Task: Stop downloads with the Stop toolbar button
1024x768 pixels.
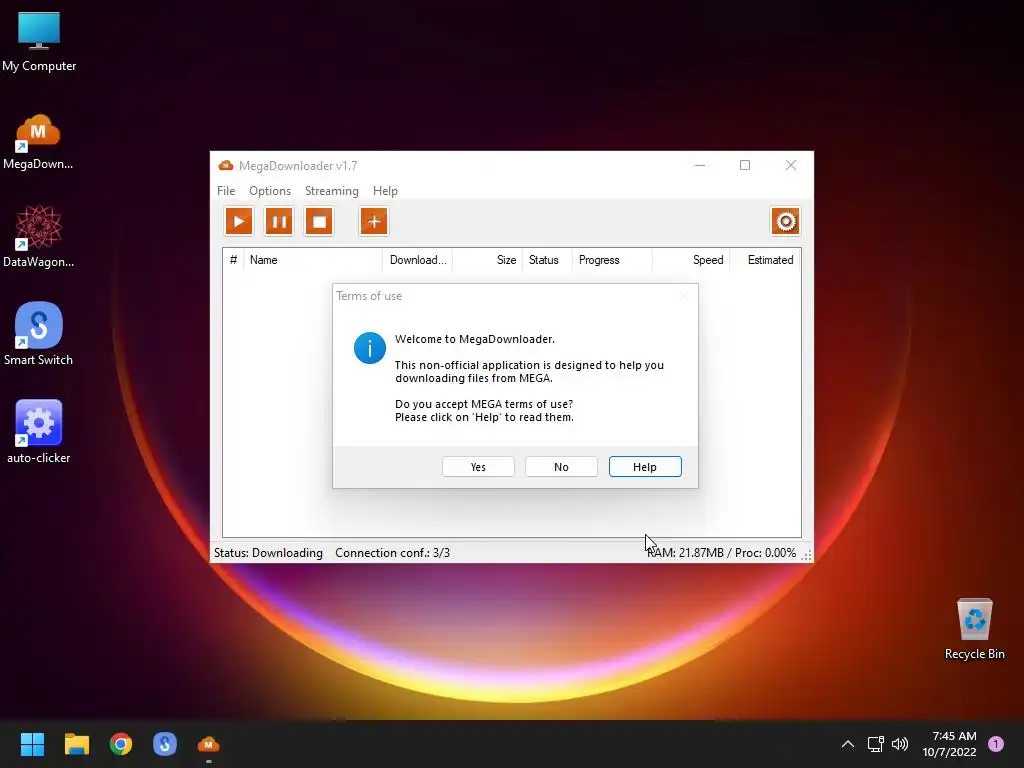Action: click(319, 221)
